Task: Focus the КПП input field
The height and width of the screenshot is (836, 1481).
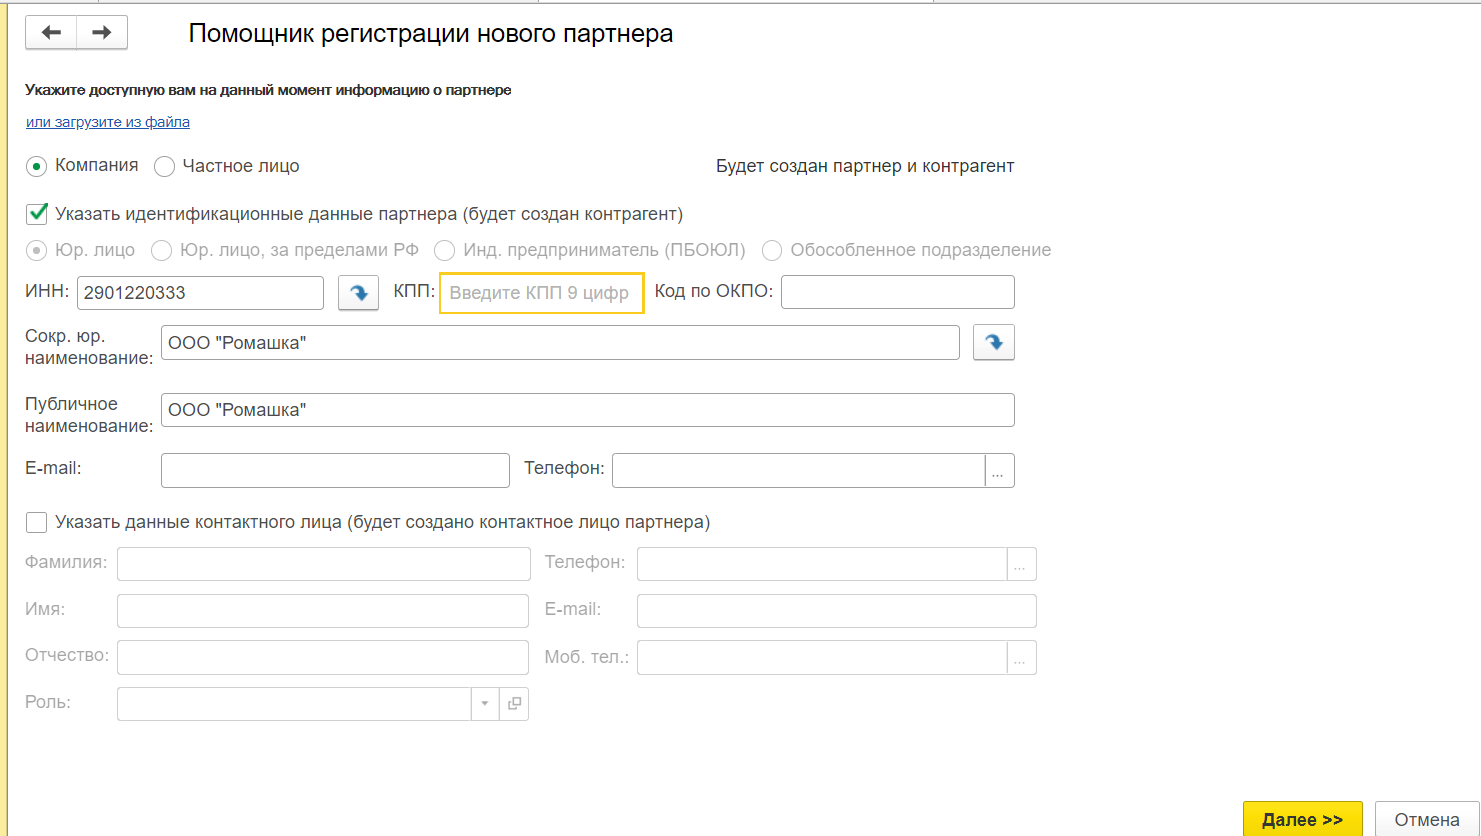Action: 541,293
